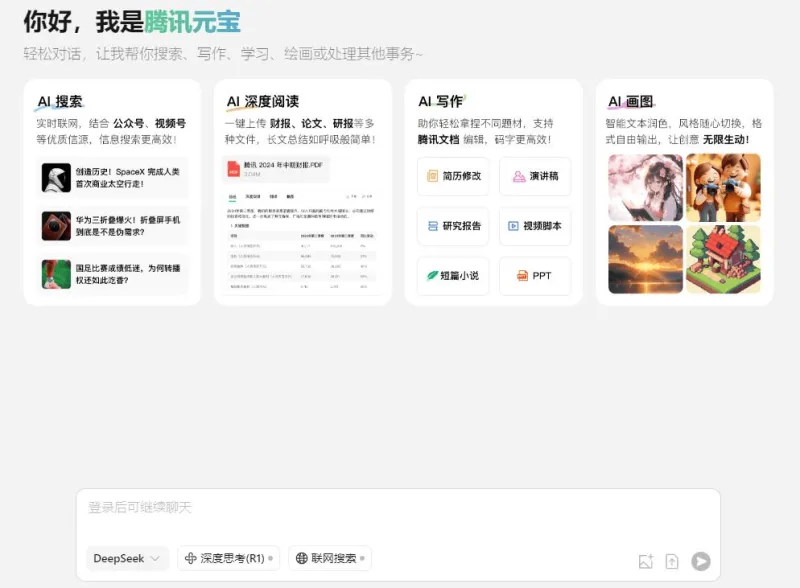Click the orange slide icon beside PPT
The width and height of the screenshot is (800, 588).
coord(522,276)
